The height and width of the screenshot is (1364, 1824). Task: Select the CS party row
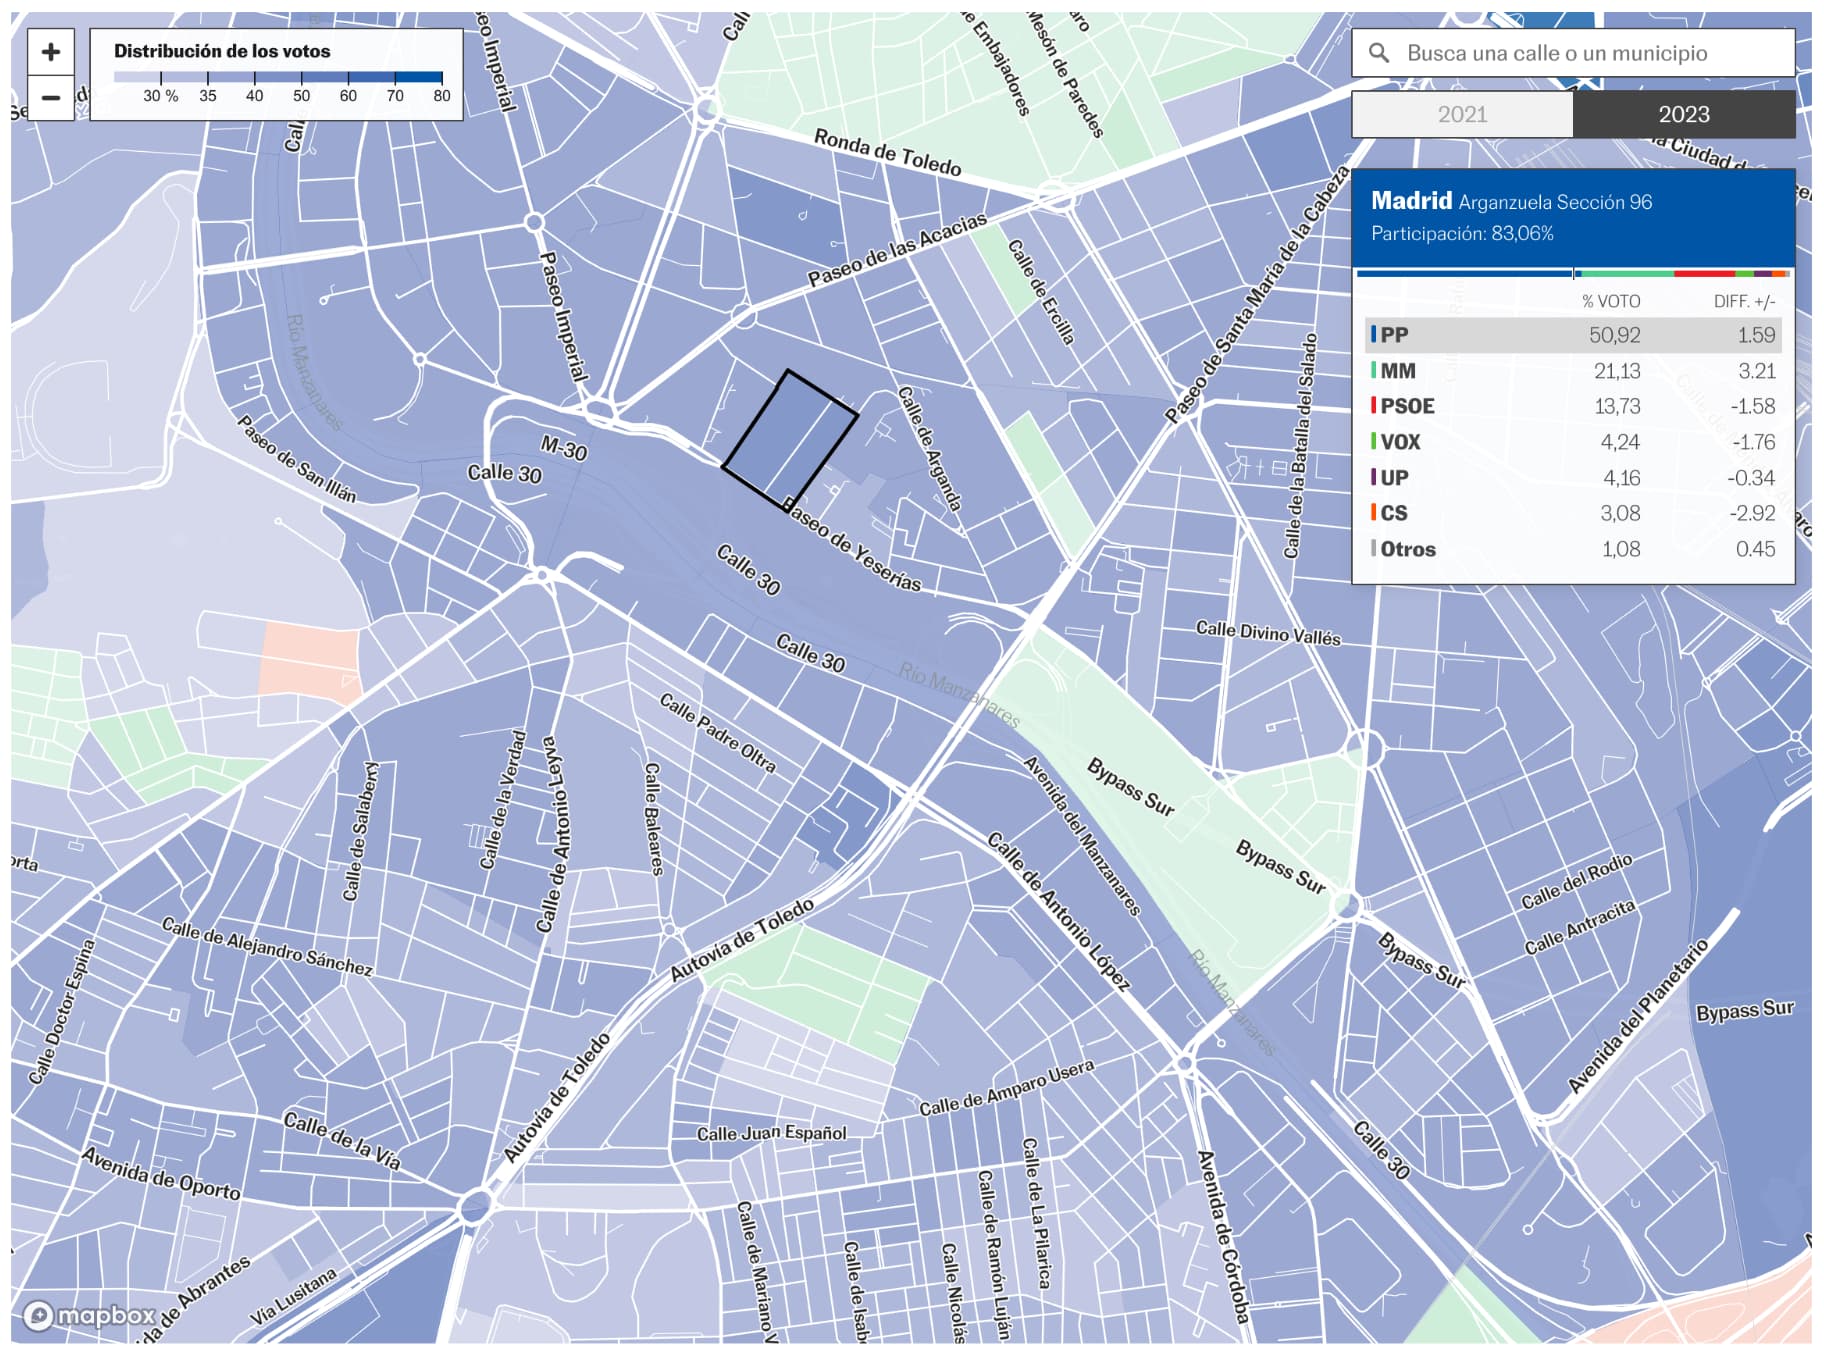point(1573,513)
